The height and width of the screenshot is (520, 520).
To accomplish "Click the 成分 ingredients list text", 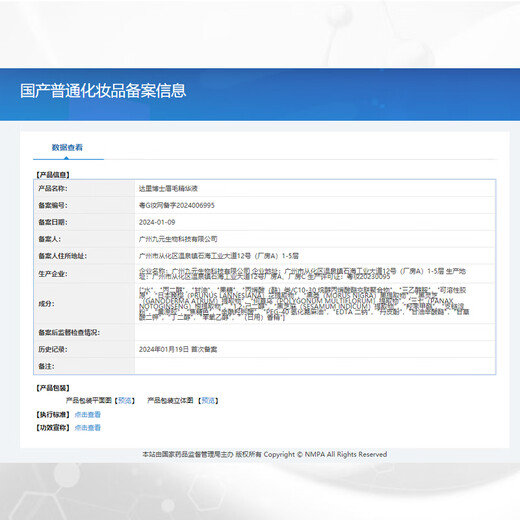I will [x=304, y=303].
